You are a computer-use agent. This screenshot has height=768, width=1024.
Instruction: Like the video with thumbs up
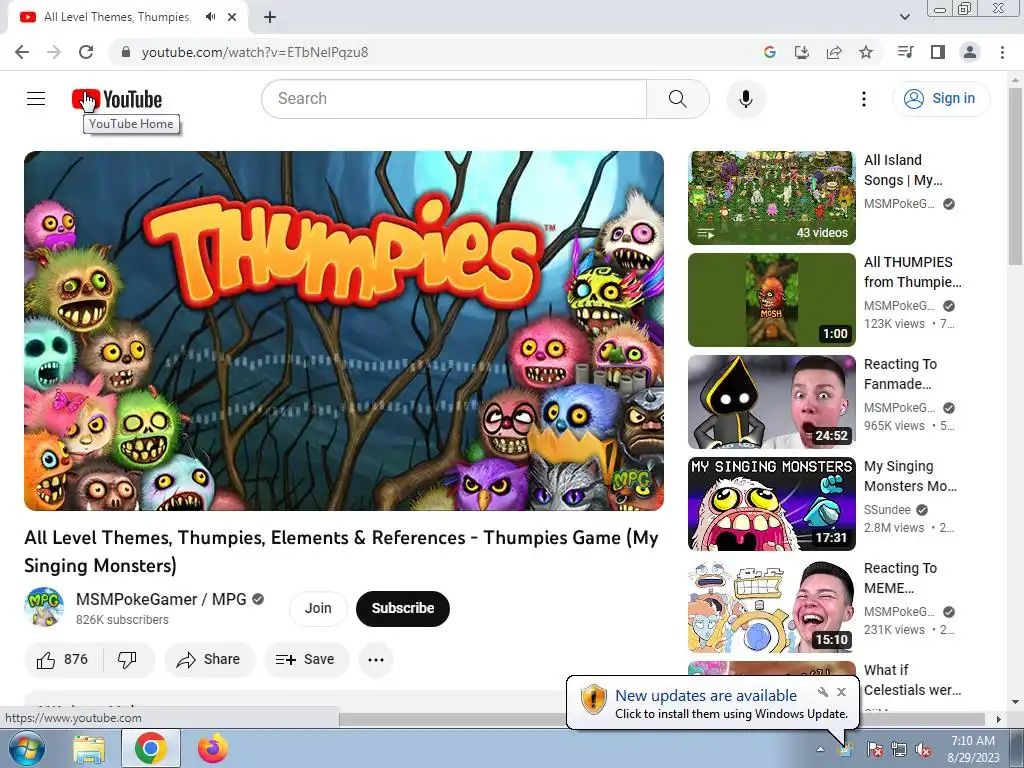(63, 660)
